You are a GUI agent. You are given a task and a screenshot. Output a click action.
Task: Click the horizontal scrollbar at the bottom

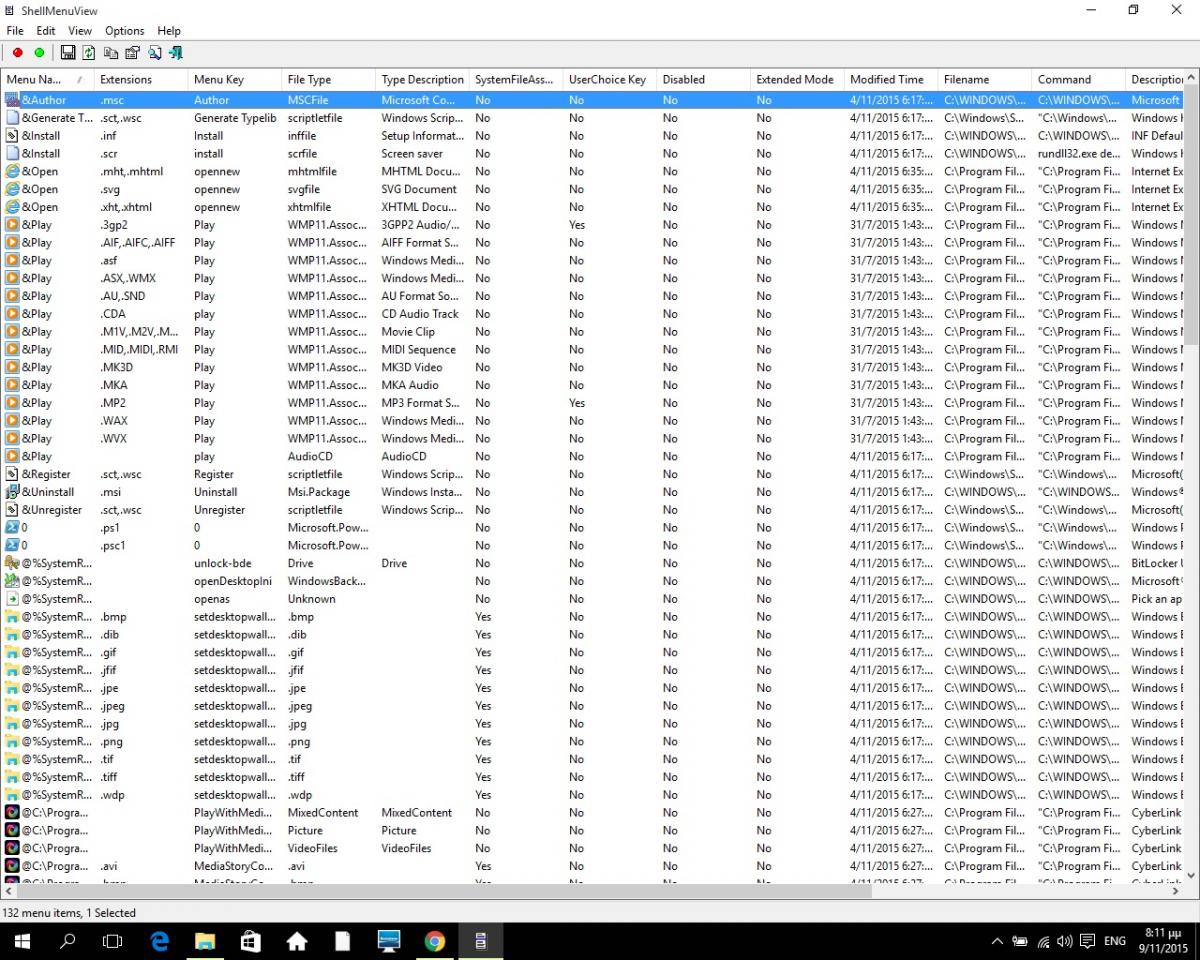point(440,890)
